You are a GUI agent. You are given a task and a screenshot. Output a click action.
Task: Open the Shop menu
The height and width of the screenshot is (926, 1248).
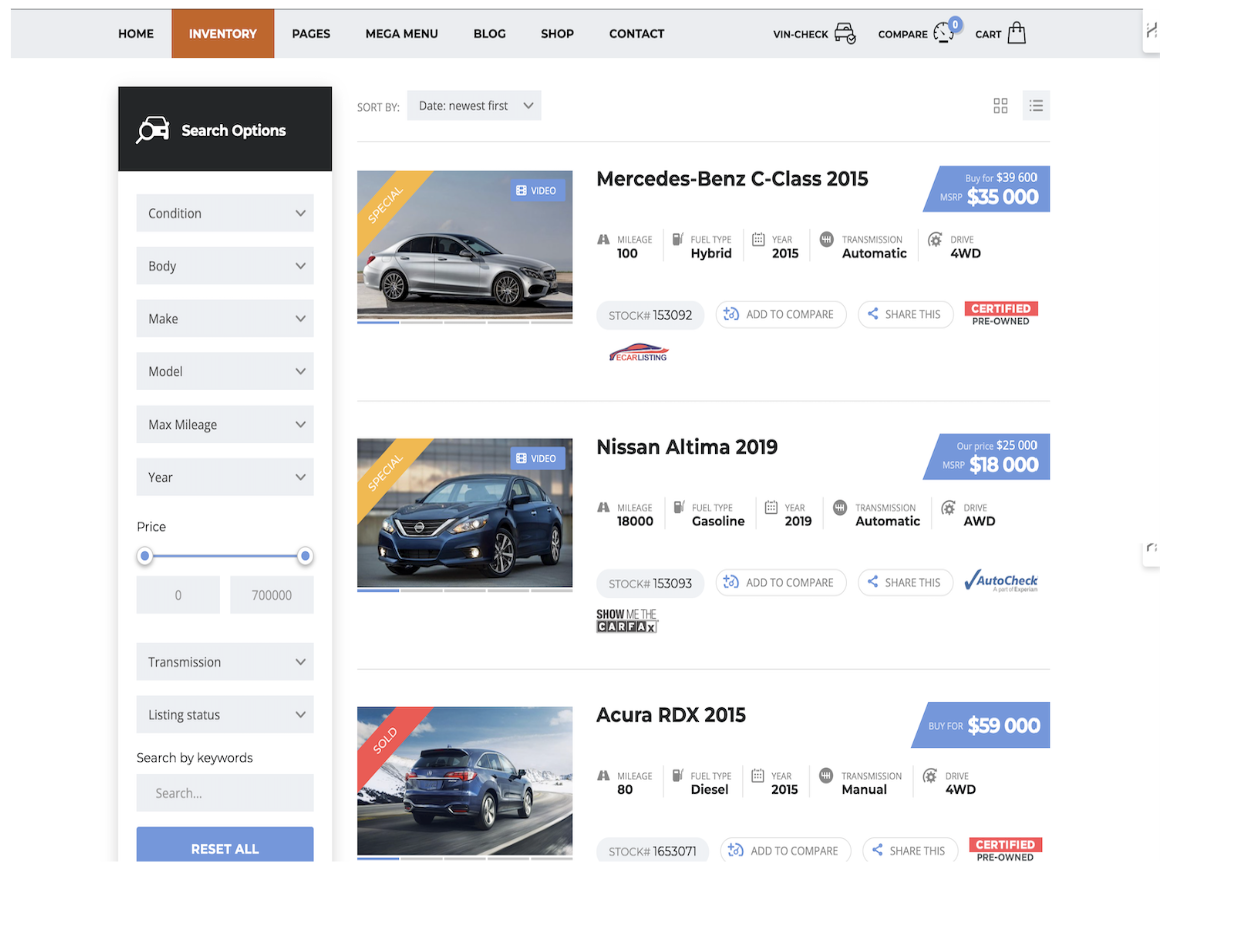(x=557, y=33)
